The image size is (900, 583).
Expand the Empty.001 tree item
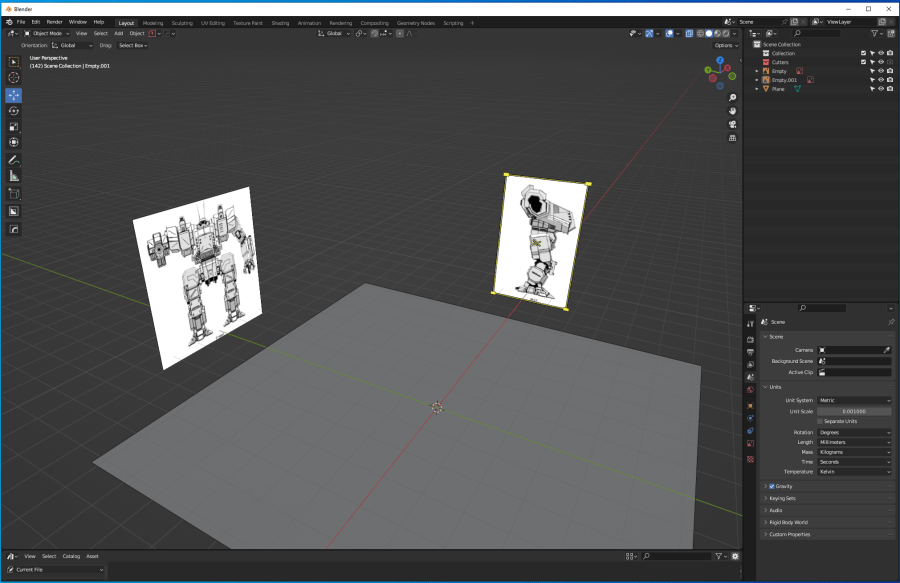757,80
